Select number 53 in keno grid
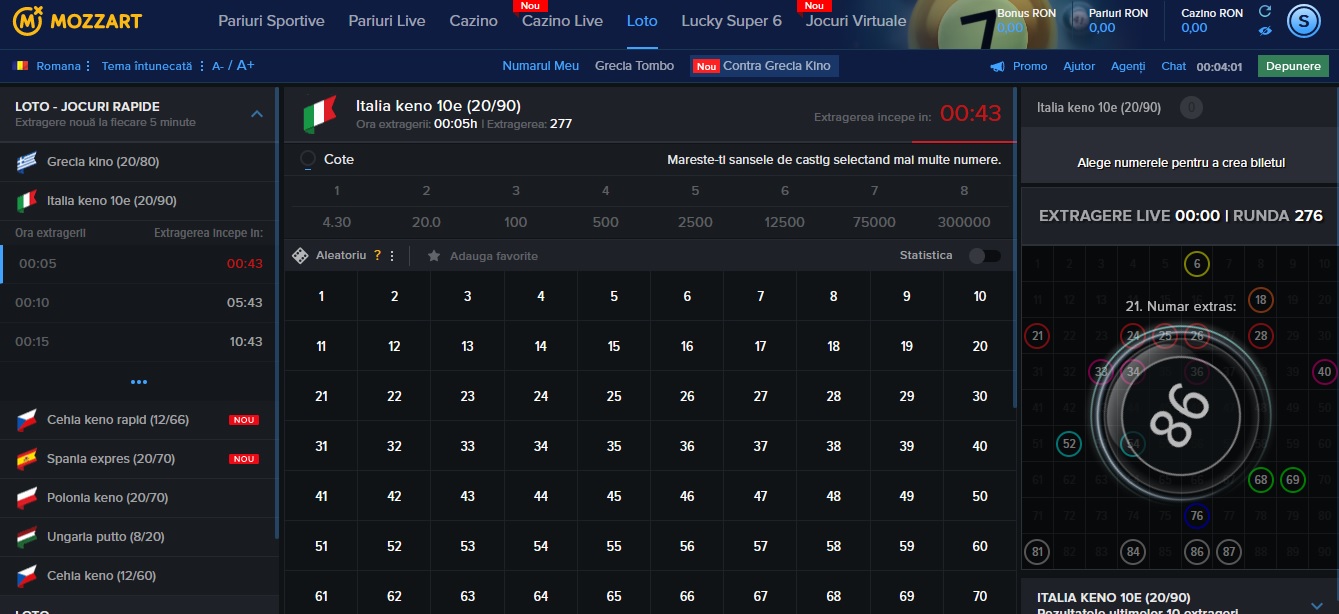This screenshot has width=1339, height=614. [x=467, y=546]
